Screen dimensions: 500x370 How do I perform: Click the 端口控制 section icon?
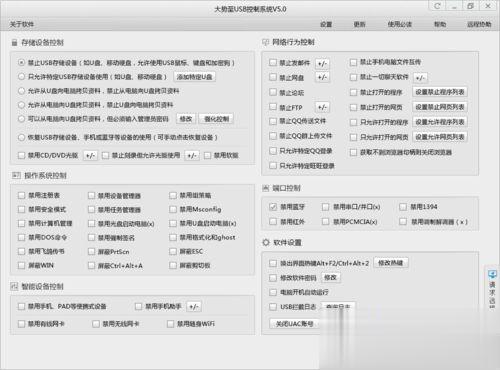[266, 188]
